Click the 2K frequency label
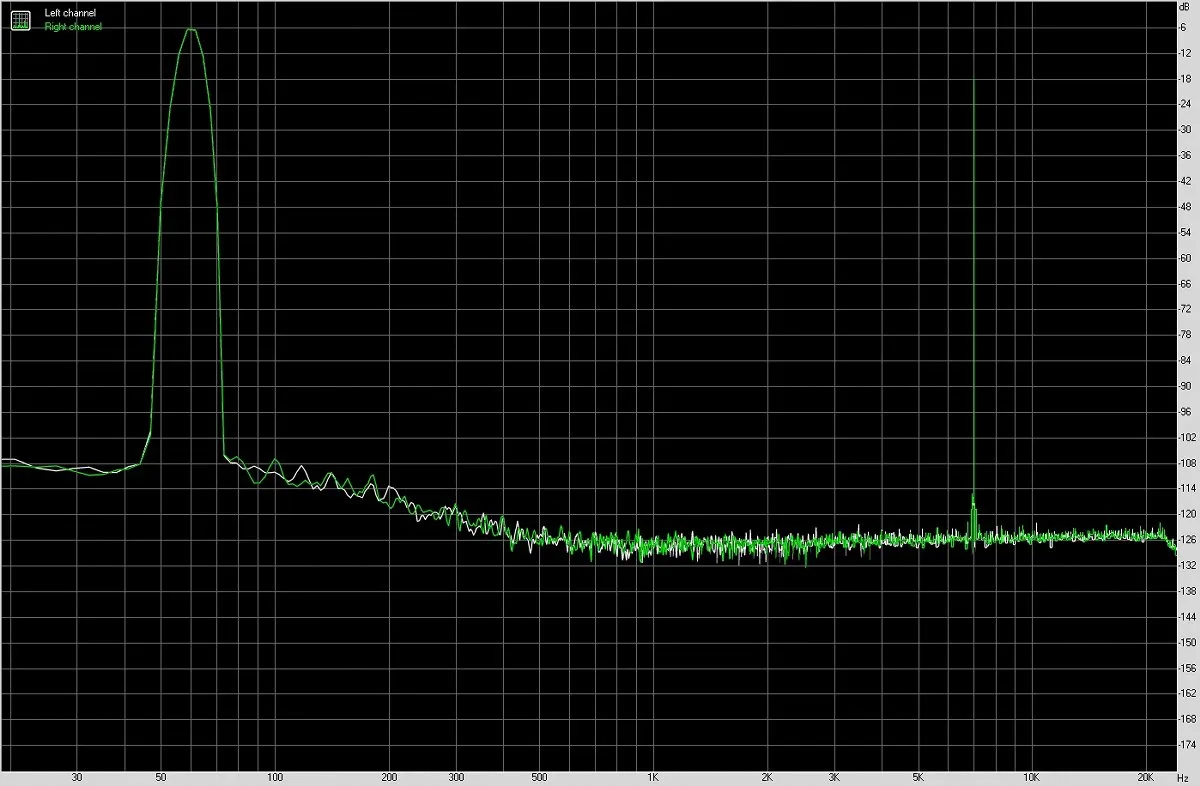 pos(767,777)
